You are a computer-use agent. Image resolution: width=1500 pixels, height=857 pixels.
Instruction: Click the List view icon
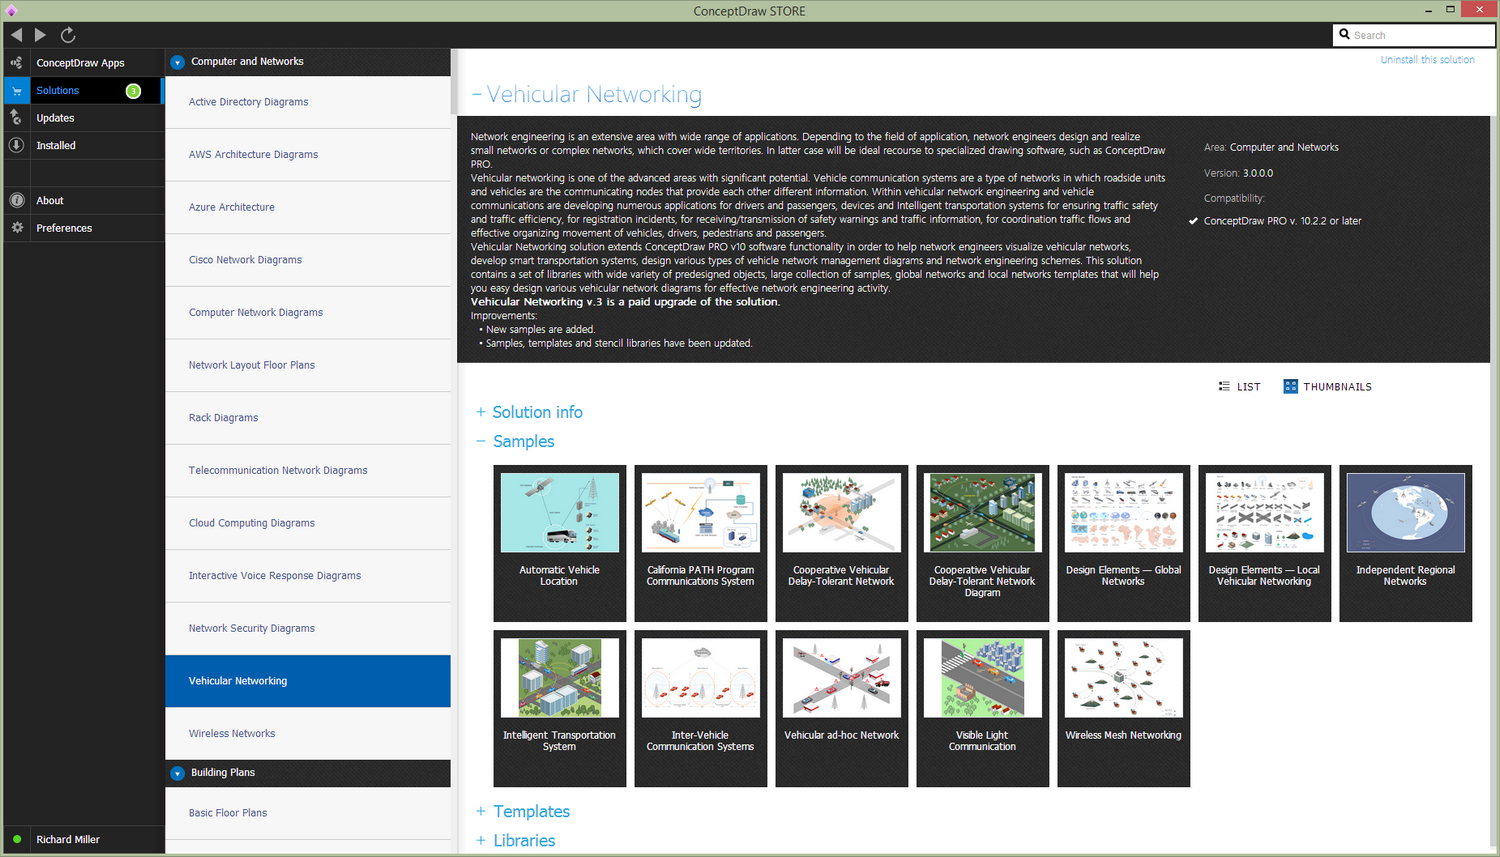pos(1224,386)
